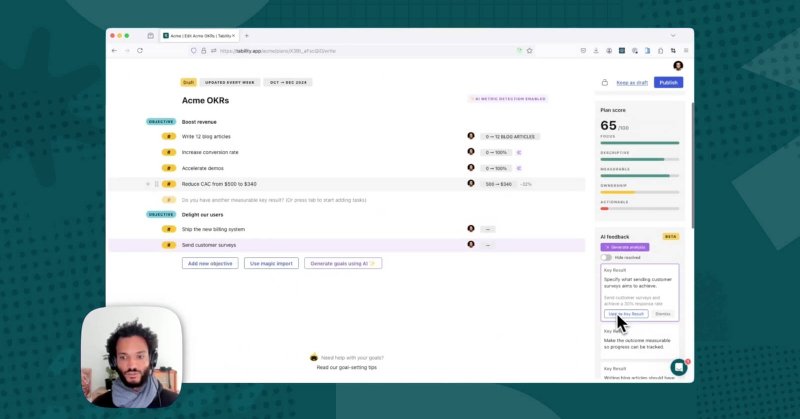The height and width of the screenshot is (419, 800).
Task: Click the hash badge on Increase conversion rate
Action: pos(169,152)
